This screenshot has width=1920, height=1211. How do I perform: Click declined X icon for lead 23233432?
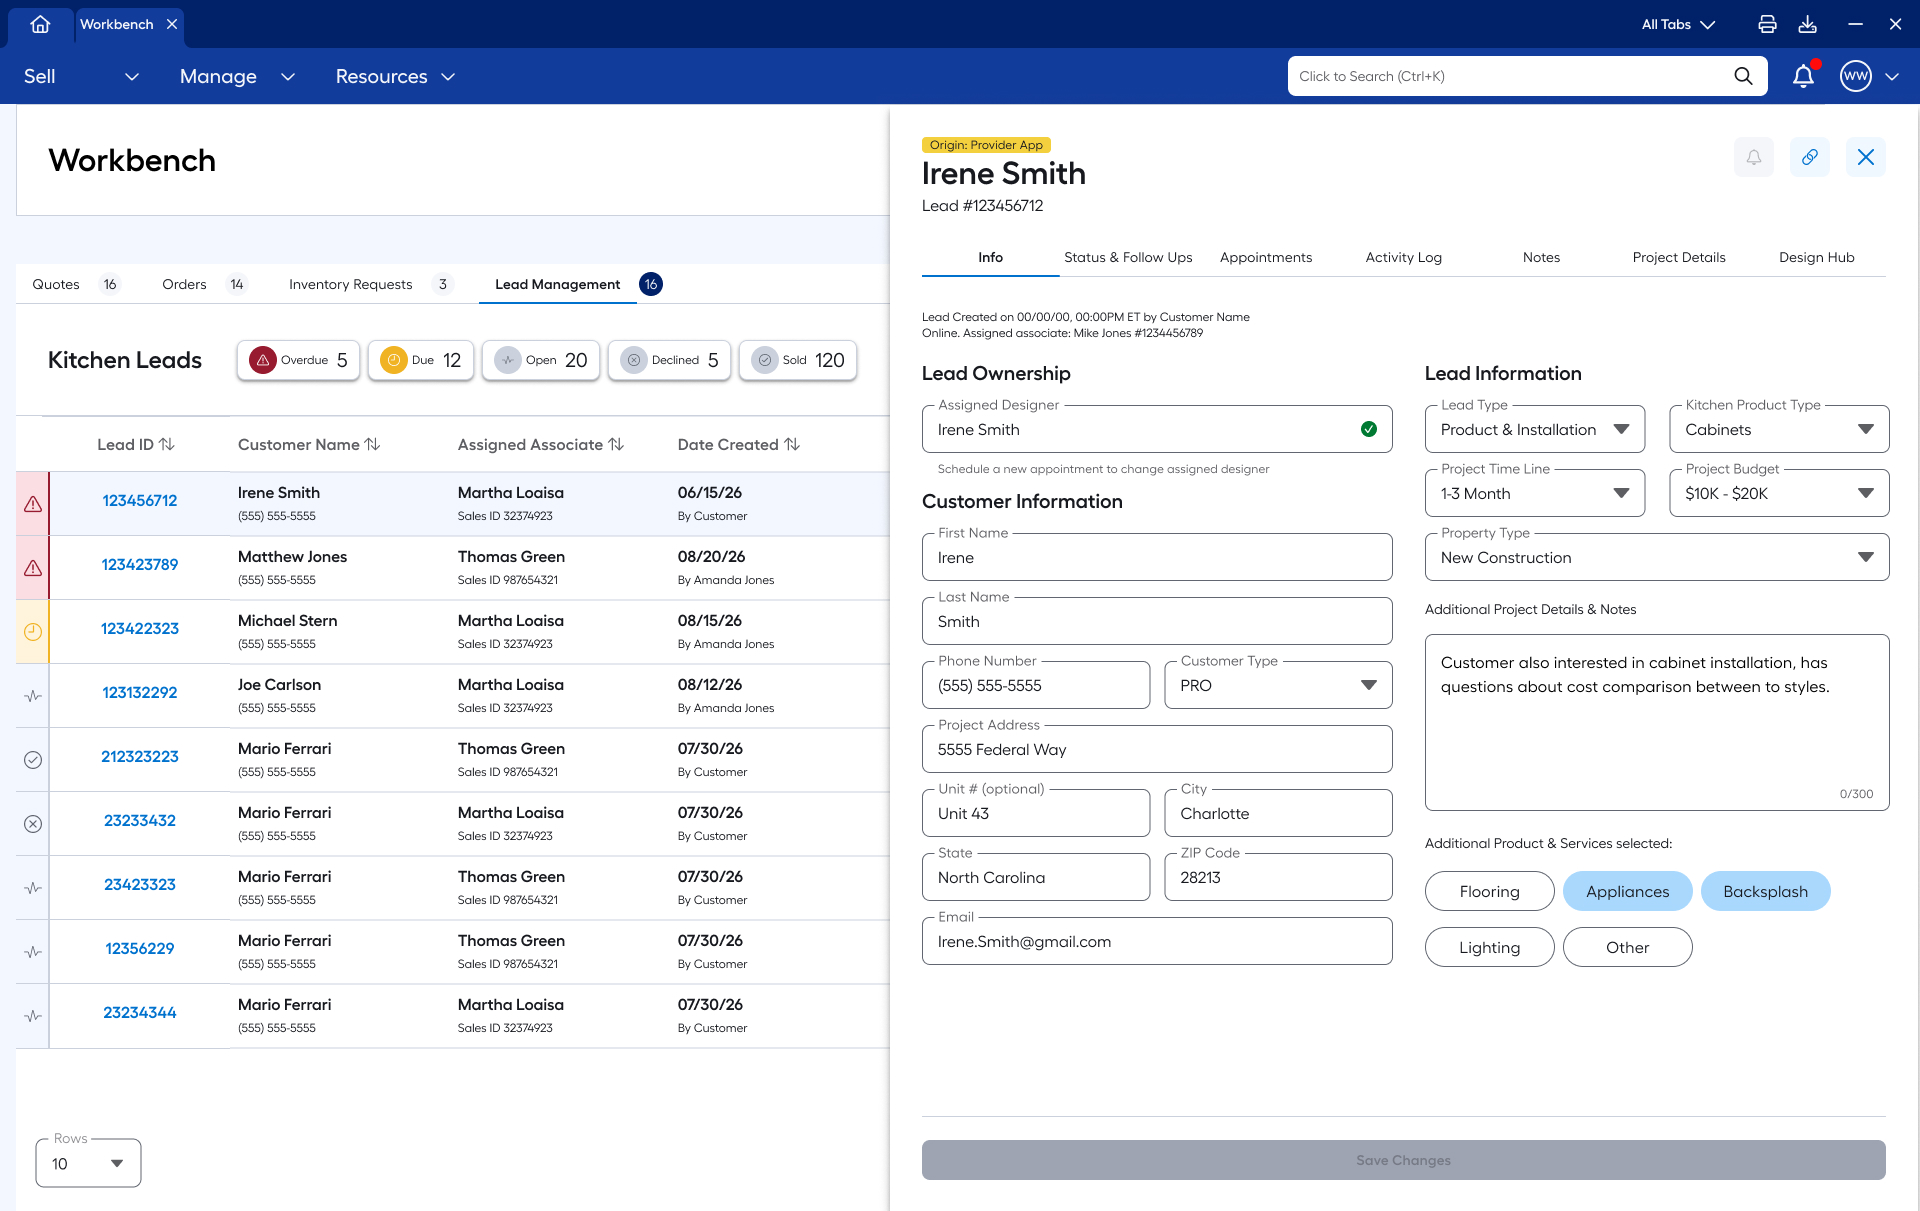33,824
